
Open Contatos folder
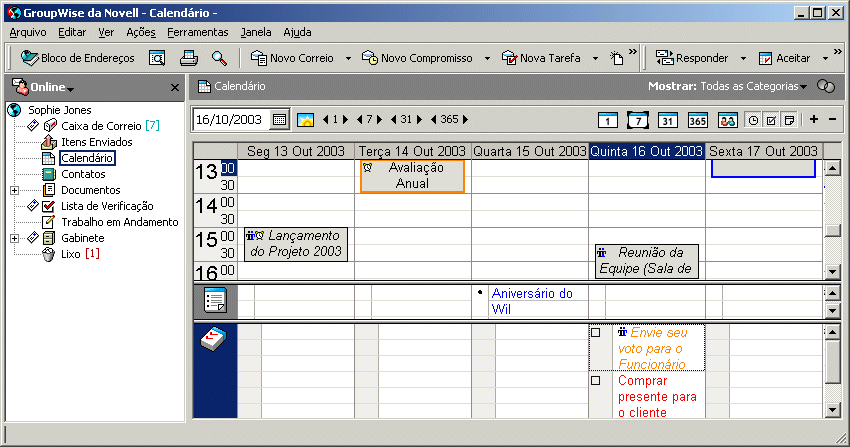(83, 174)
